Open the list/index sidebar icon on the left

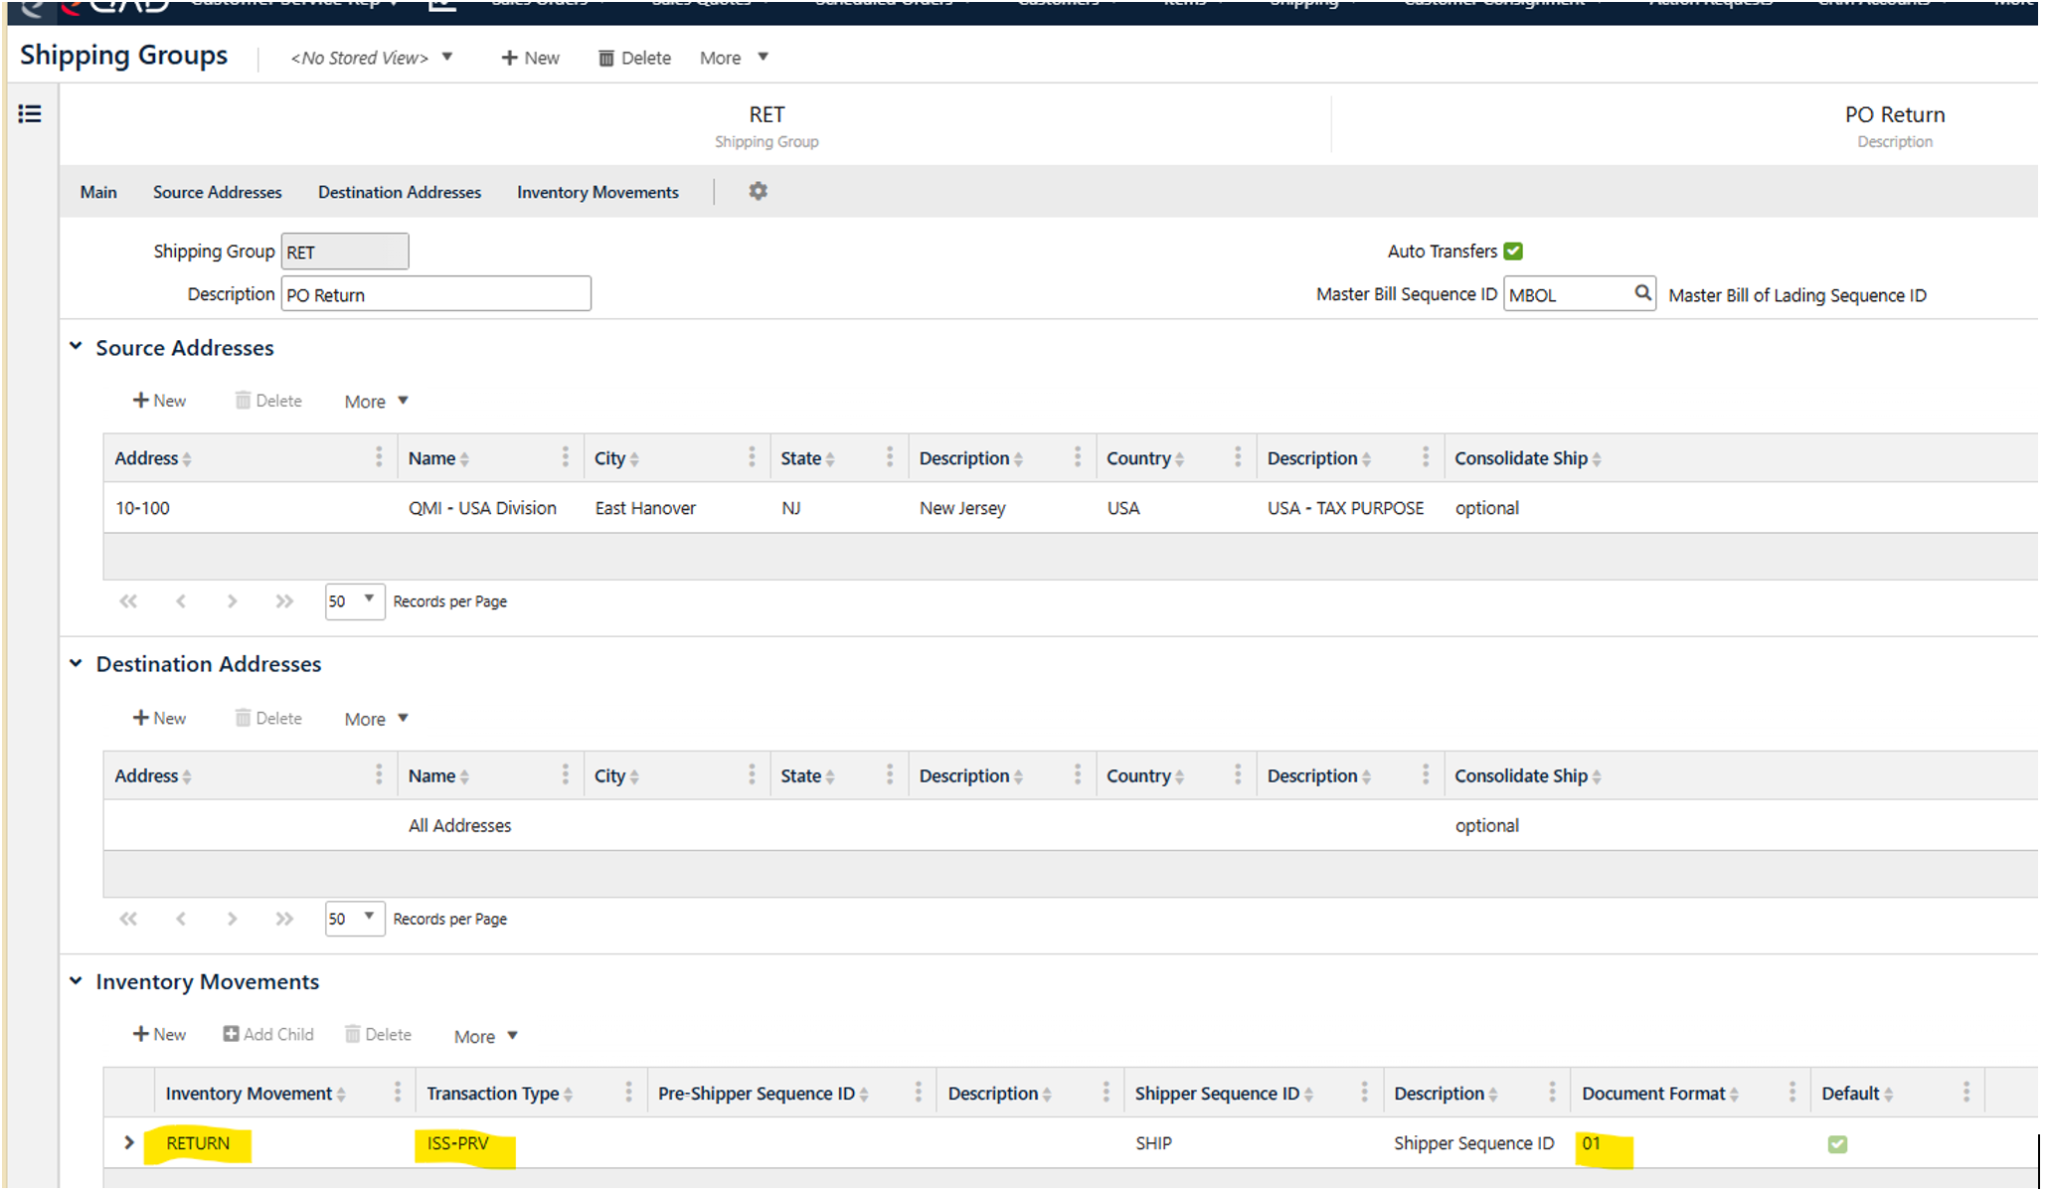pyautogui.click(x=29, y=113)
